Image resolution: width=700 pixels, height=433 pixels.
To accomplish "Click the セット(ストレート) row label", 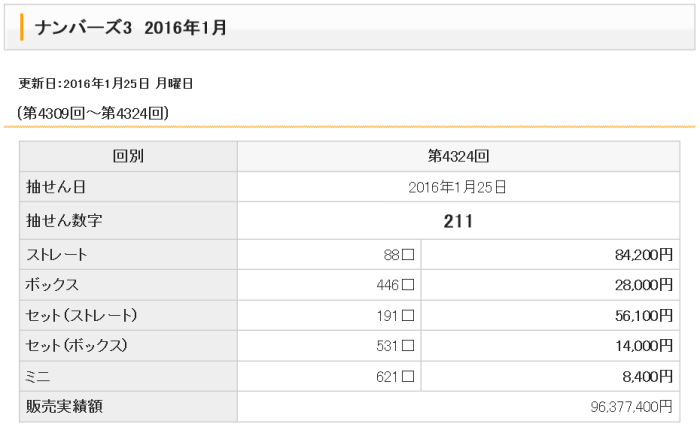I will (82, 316).
